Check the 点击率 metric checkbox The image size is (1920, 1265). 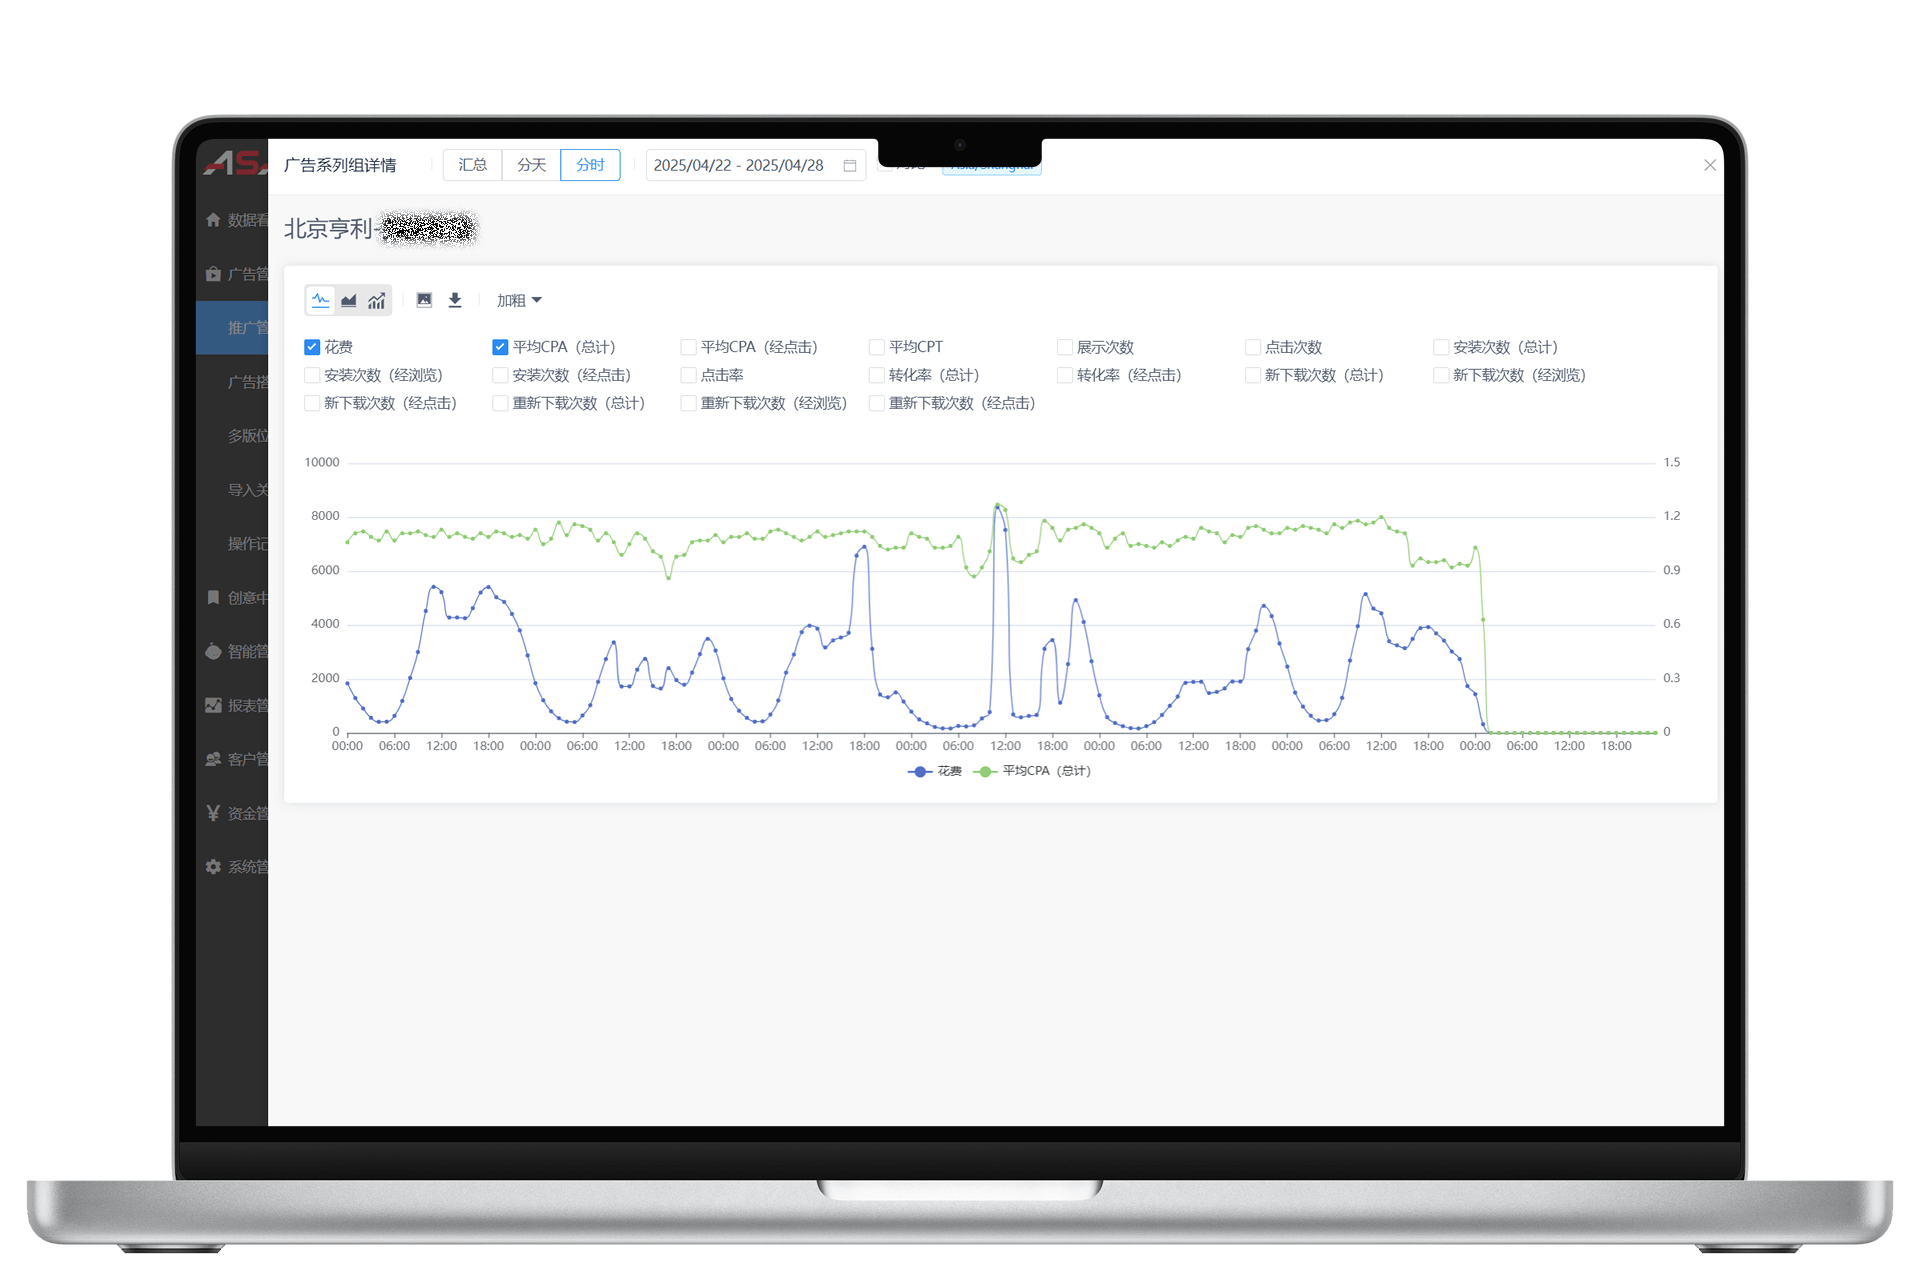[688, 375]
